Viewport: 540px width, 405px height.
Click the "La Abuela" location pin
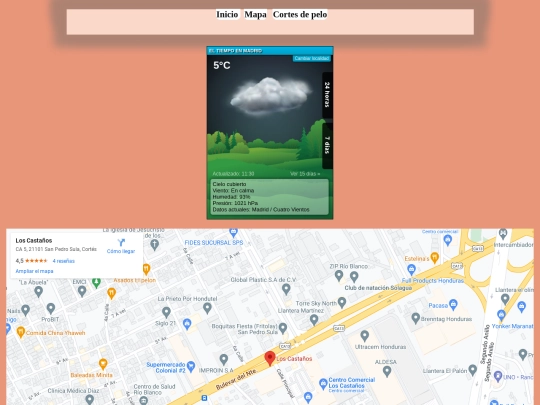click(39, 292)
